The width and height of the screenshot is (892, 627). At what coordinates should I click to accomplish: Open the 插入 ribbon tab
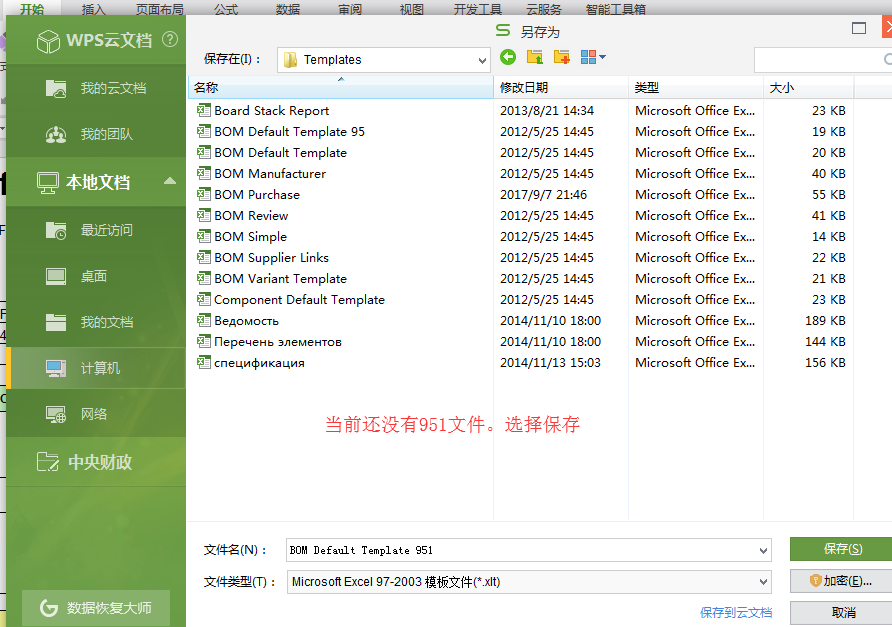[93, 9]
